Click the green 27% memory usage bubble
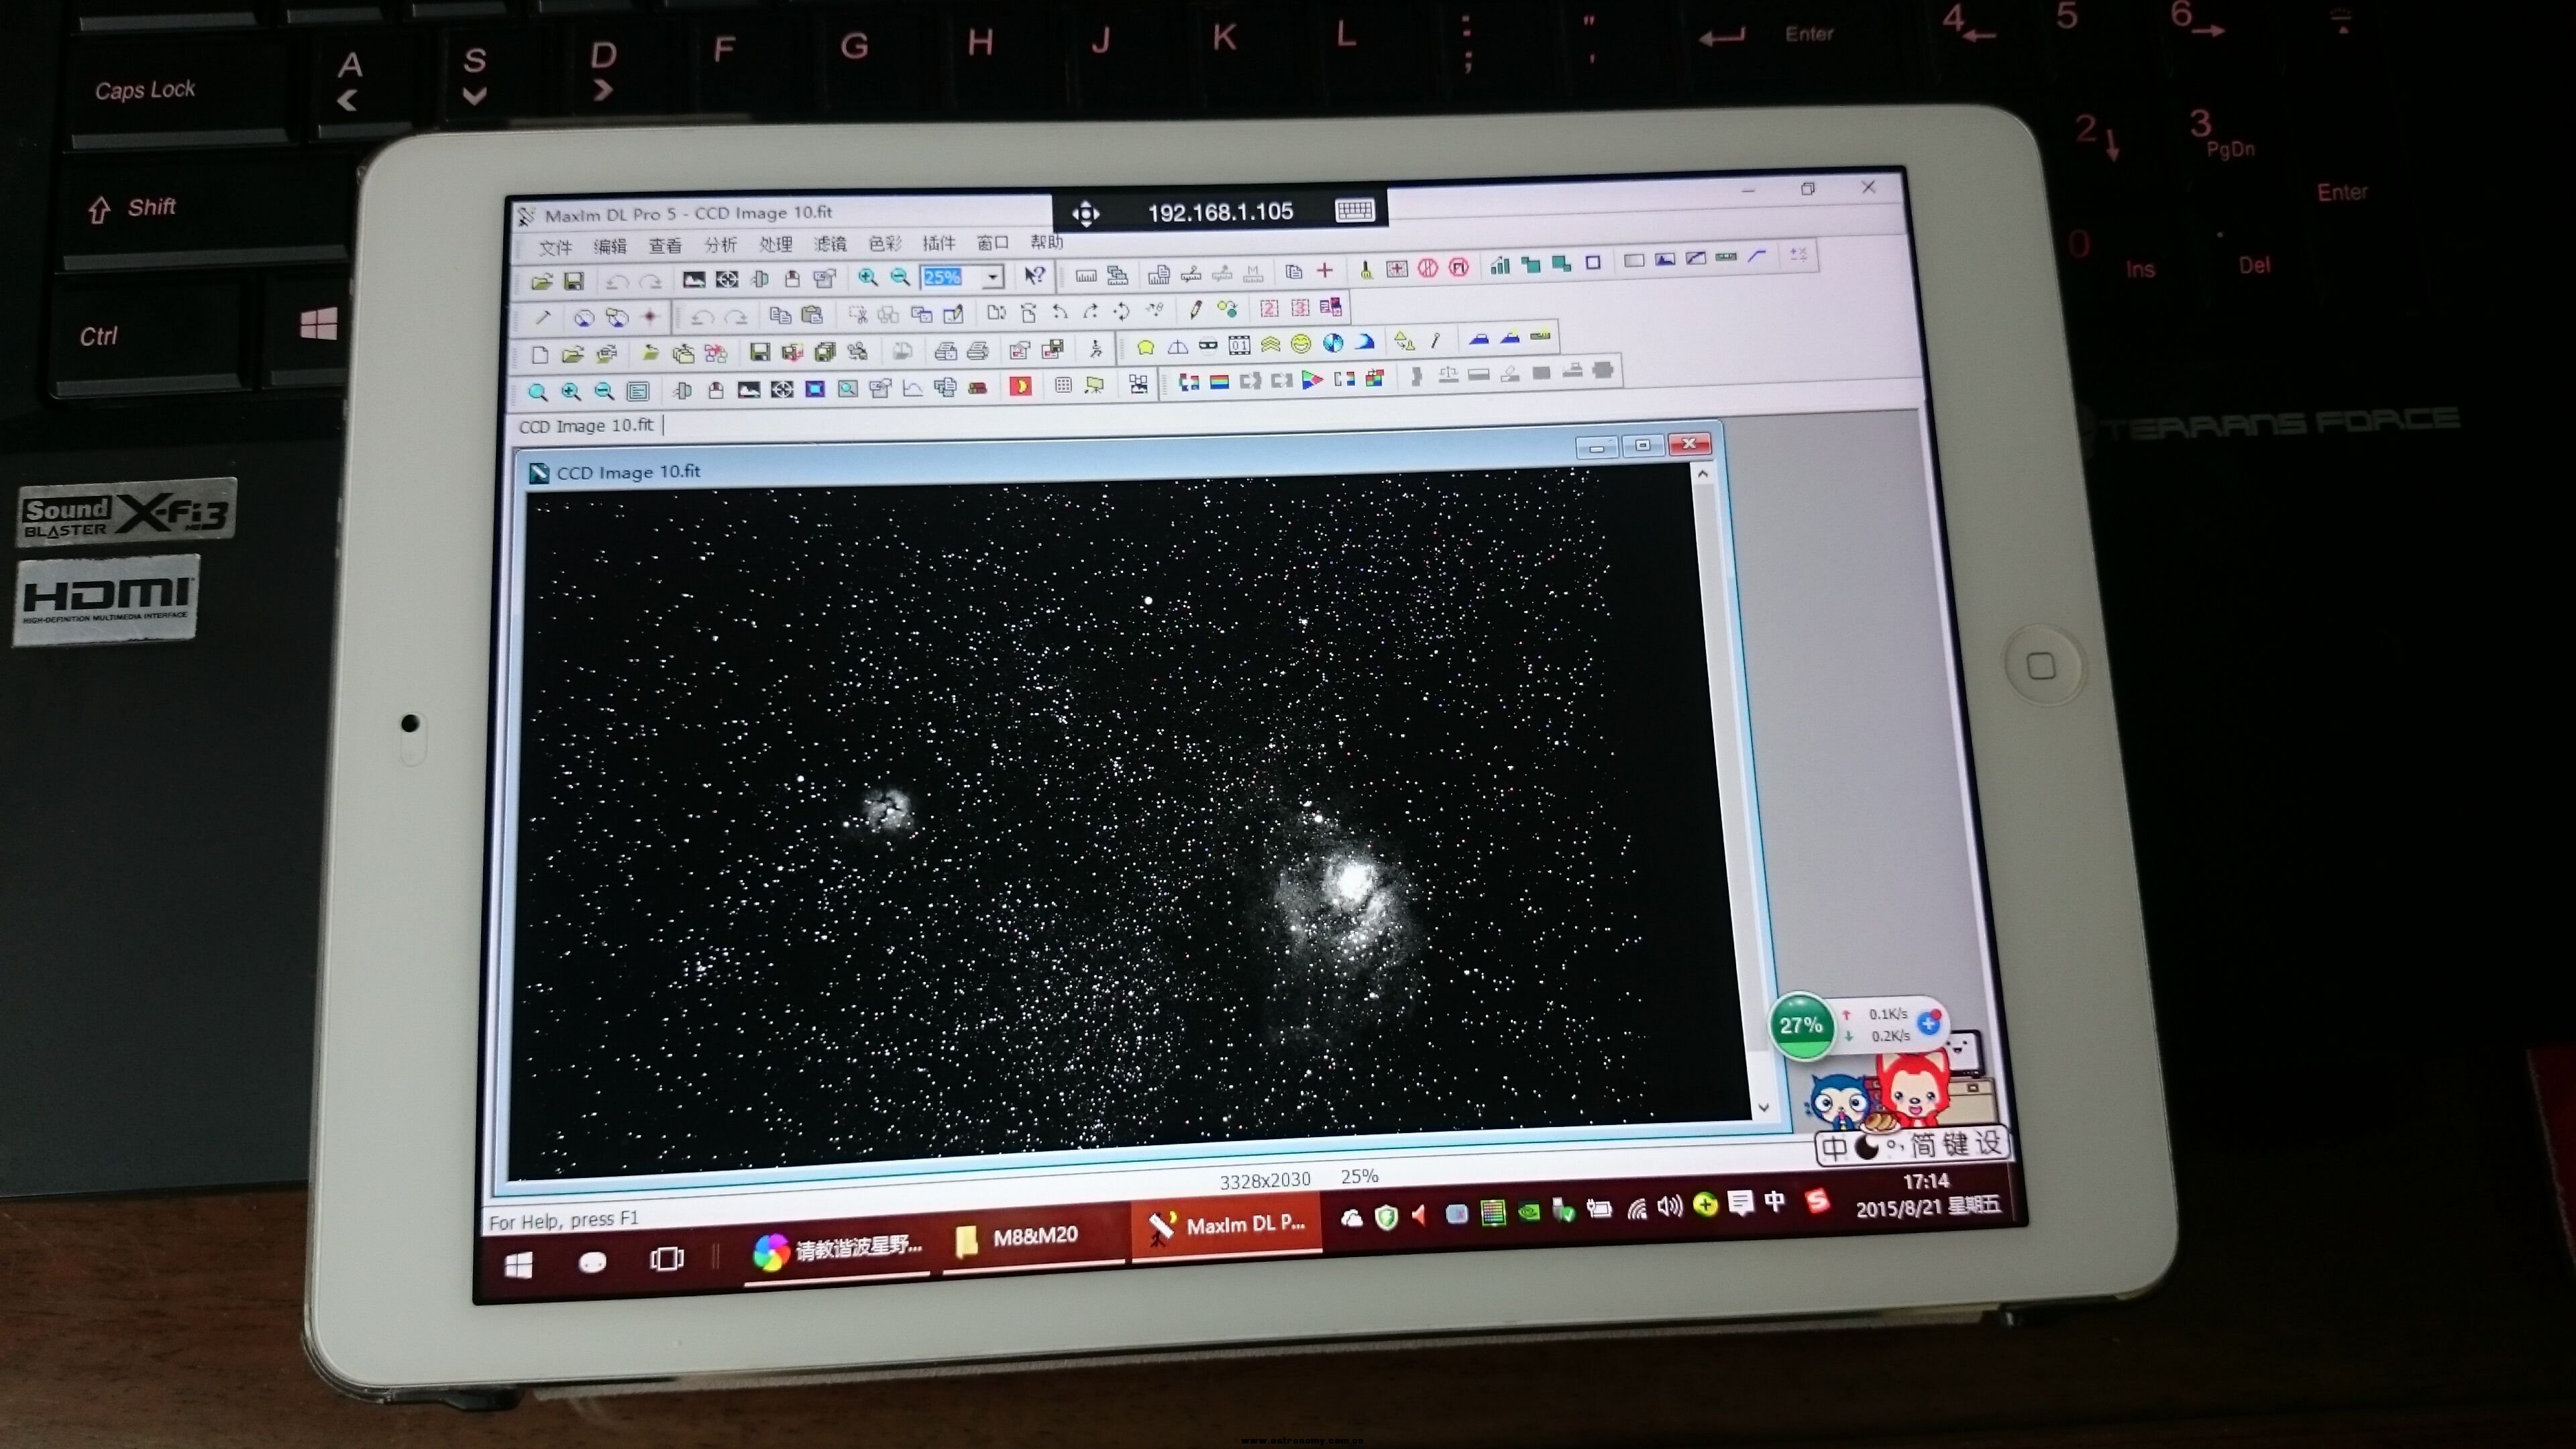2576x1449 pixels. tap(1801, 1025)
